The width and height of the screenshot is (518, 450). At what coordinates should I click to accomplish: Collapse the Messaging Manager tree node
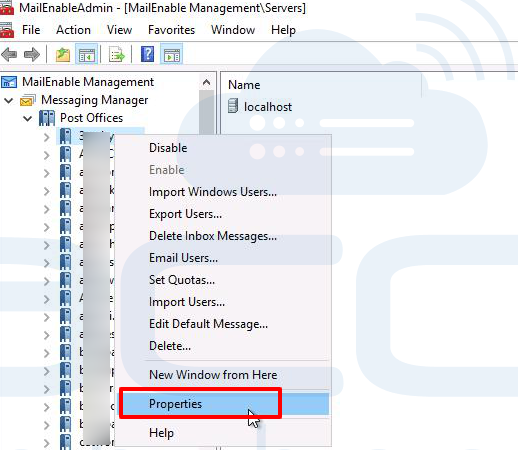tap(9, 100)
